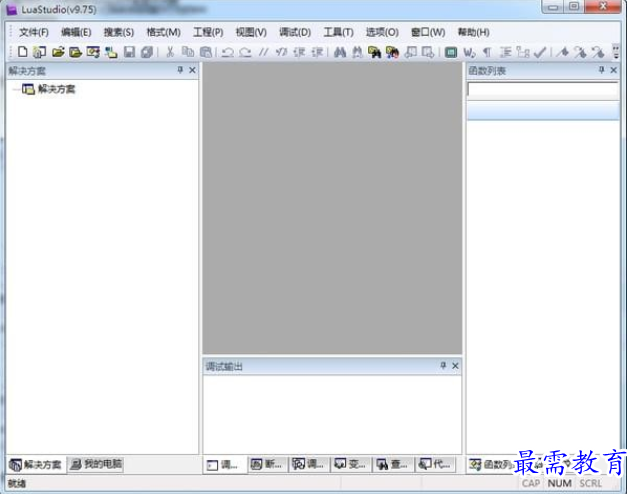Close the 函数列表 panel

614,70
